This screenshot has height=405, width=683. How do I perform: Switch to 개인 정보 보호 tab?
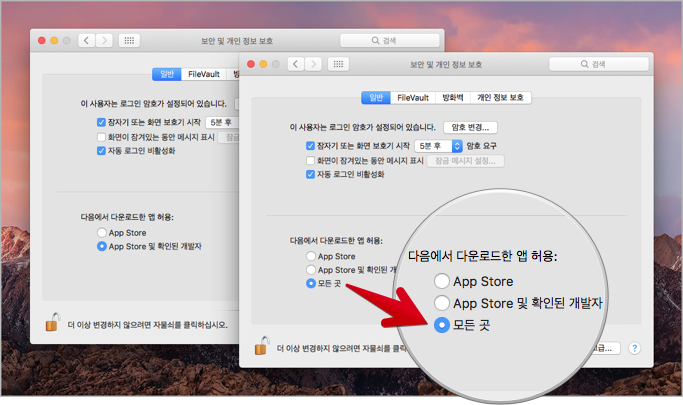(x=500, y=98)
